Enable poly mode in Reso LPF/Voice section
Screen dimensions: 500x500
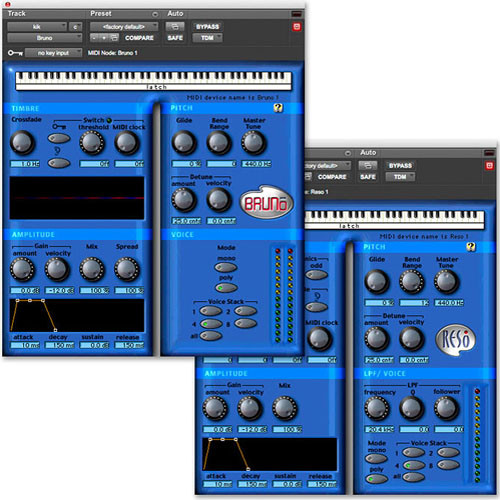pos(376,479)
